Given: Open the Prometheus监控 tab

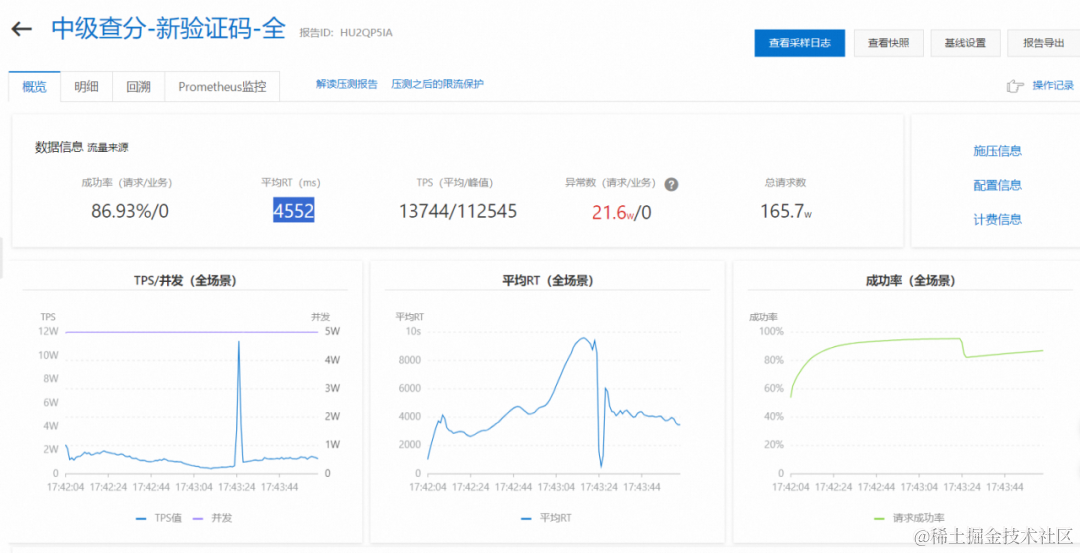Looking at the screenshot, I should point(222,86).
